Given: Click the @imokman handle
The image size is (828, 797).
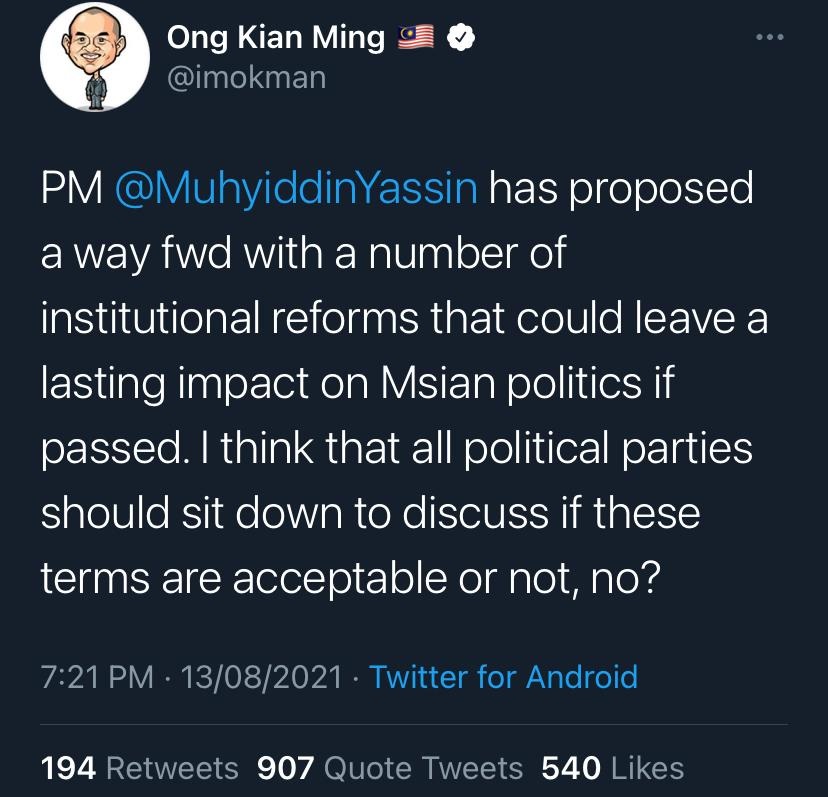Looking at the screenshot, I should tap(247, 78).
